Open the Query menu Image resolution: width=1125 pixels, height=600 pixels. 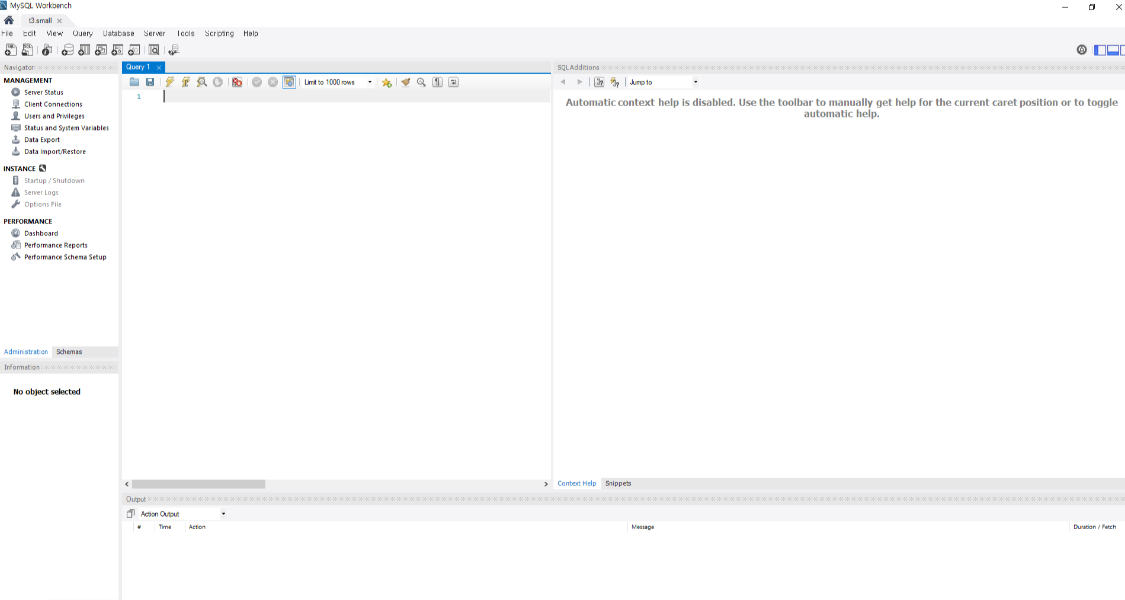pyautogui.click(x=83, y=33)
